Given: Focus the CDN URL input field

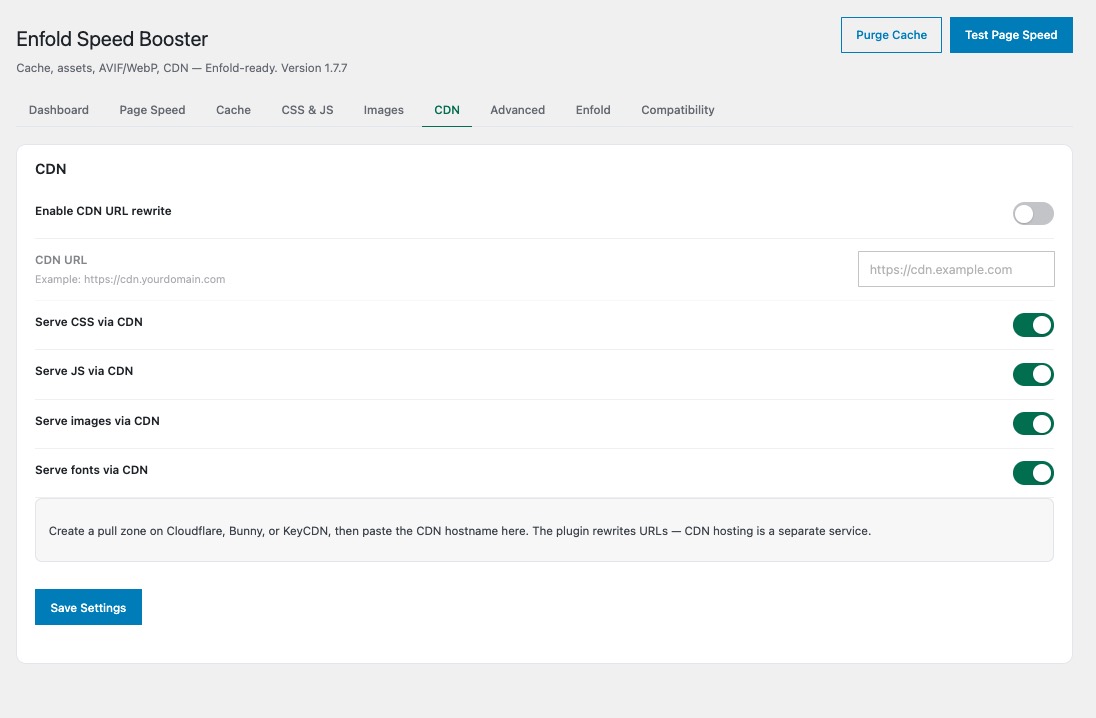Looking at the screenshot, I should pyautogui.click(x=956, y=269).
